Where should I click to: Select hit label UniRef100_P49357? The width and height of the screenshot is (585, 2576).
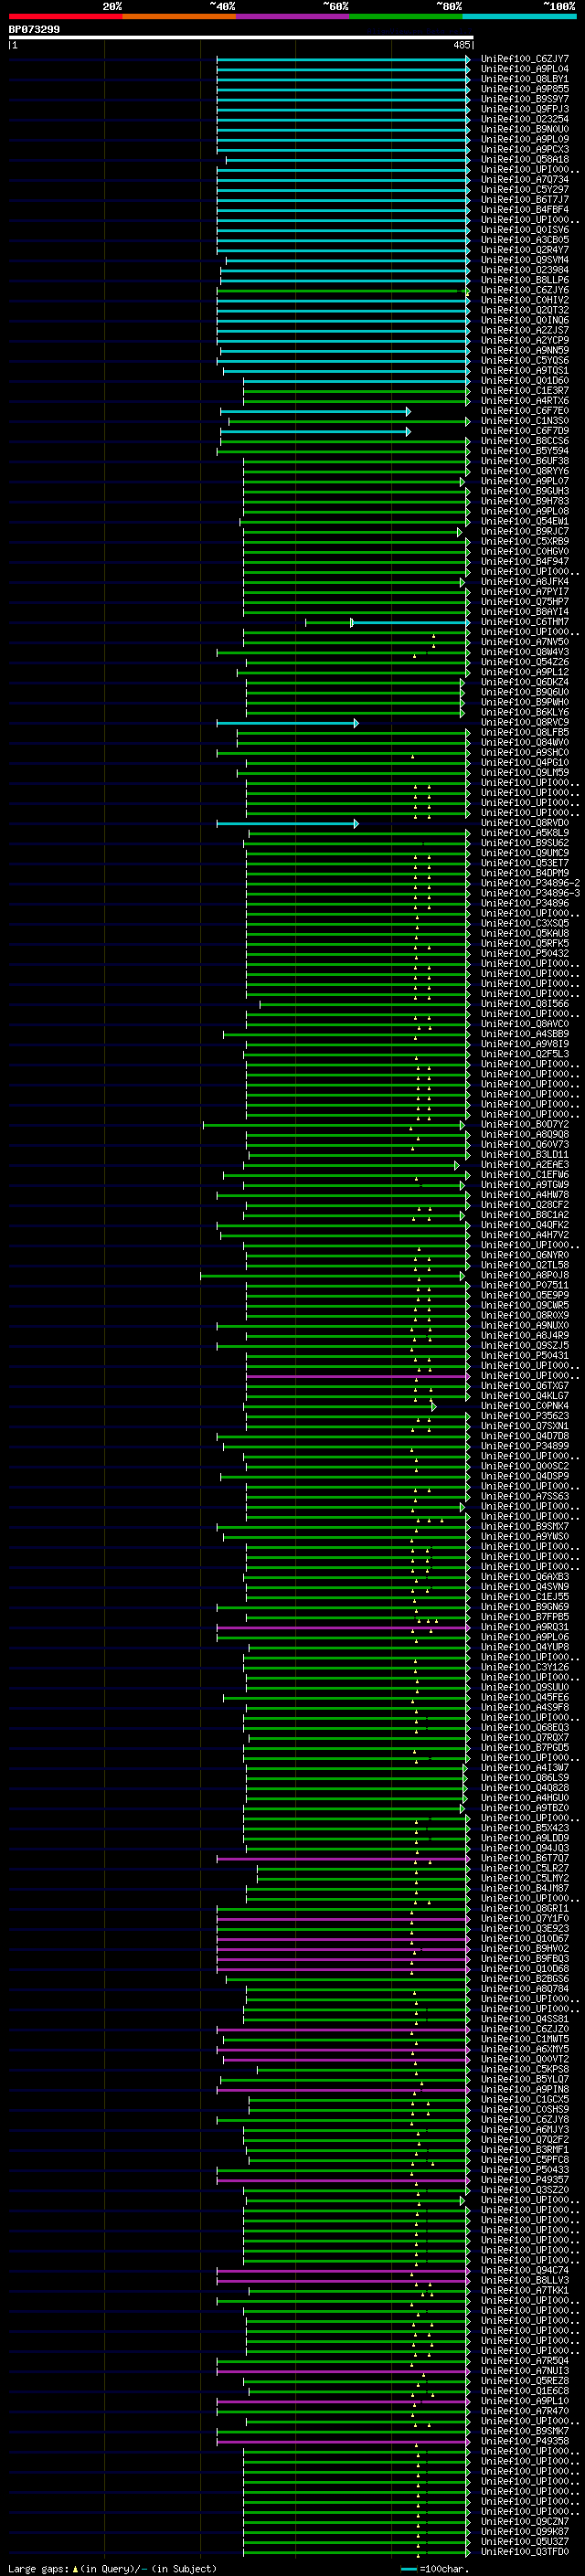pyautogui.click(x=524, y=2179)
